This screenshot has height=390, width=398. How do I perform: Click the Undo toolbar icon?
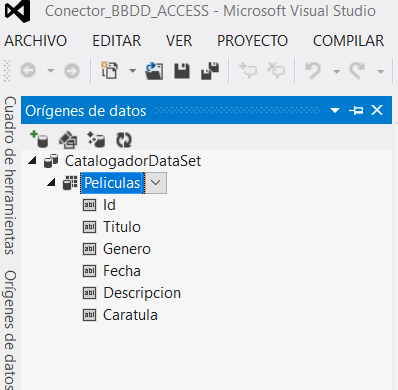tap(313, 71)
